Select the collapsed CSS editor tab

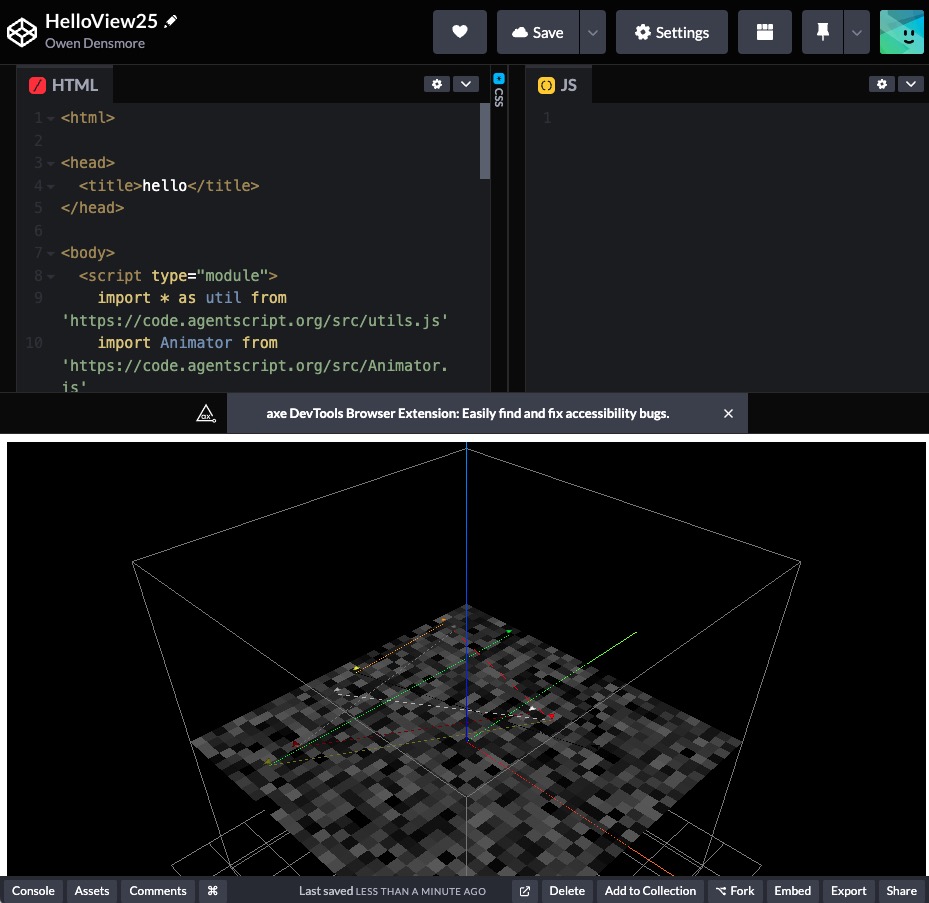(x=499, y=92)
